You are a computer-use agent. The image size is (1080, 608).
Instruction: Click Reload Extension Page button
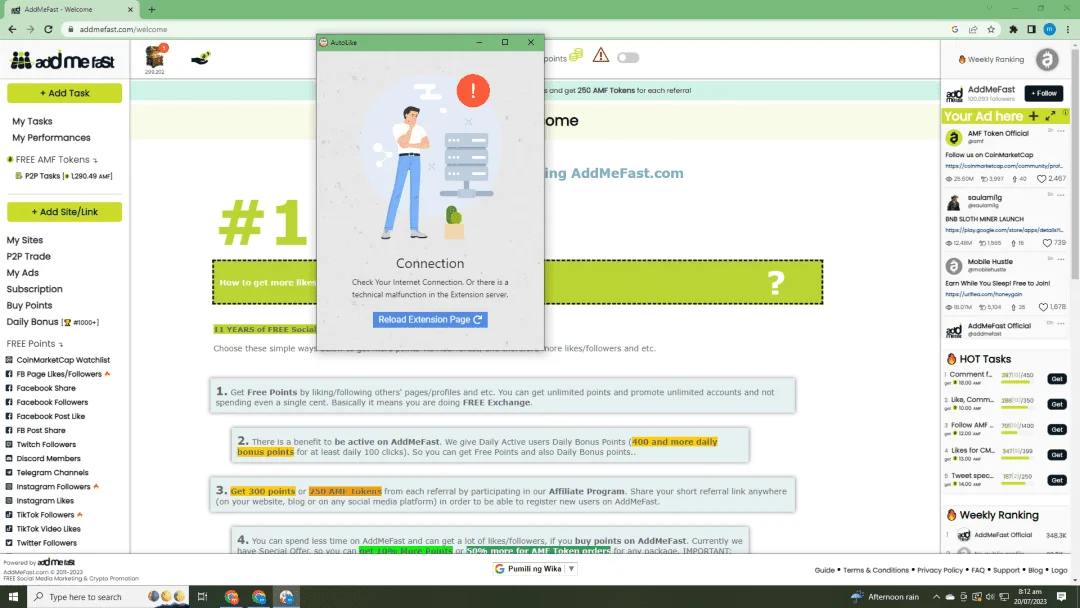[x=430, y=319]
